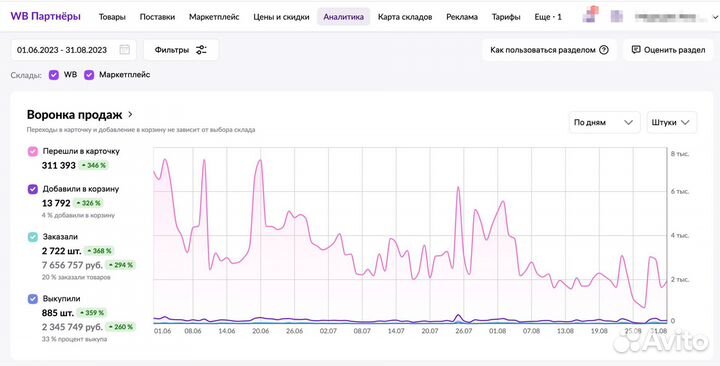
Task: Toggle Перешли в карточку series checkbox
Action: pyautogui.click(x=33, y=152)
